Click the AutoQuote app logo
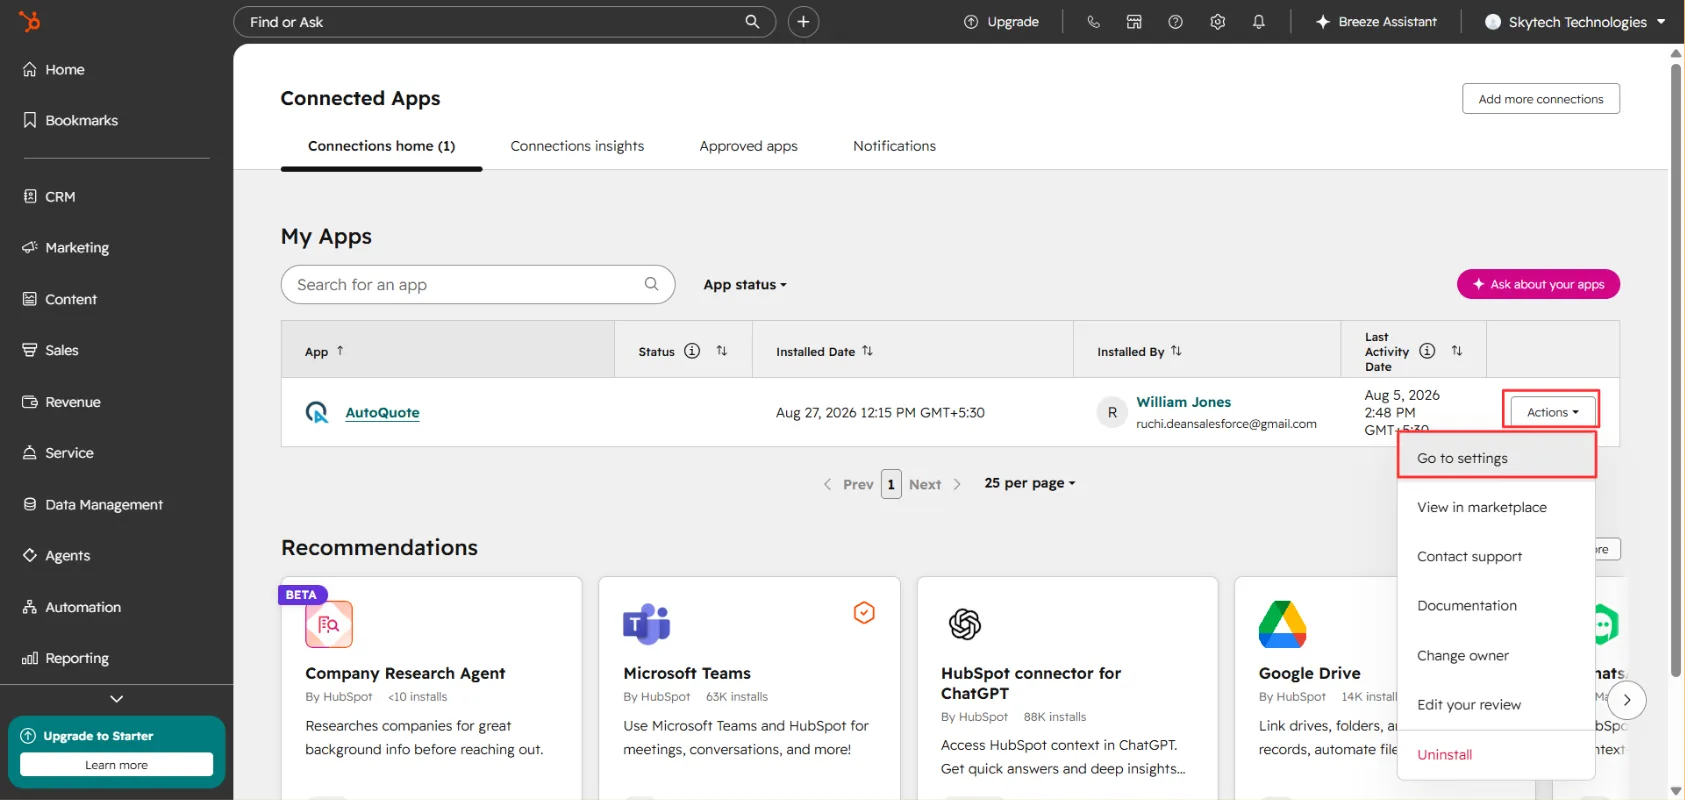Screen dimensions: 1685x800 coord(317,412)
